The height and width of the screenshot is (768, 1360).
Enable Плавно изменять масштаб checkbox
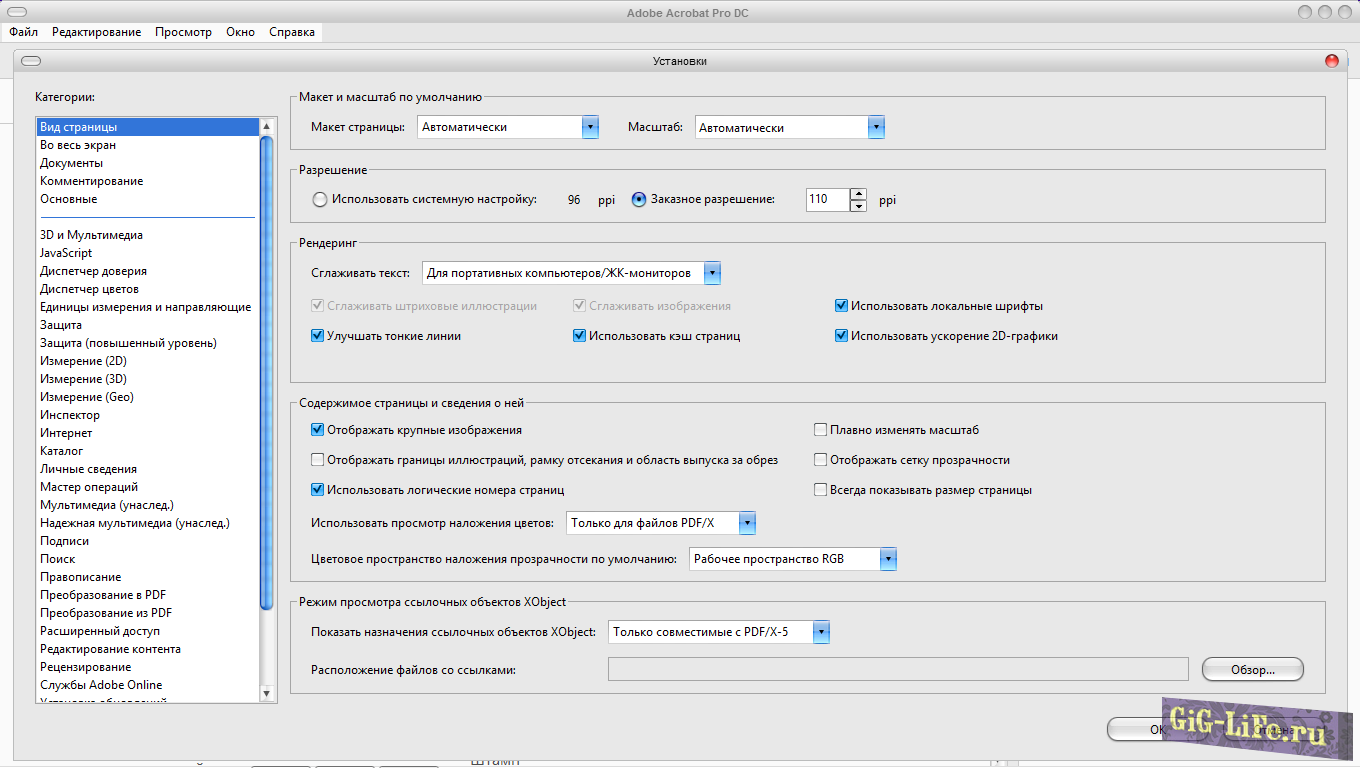point(821,430)
